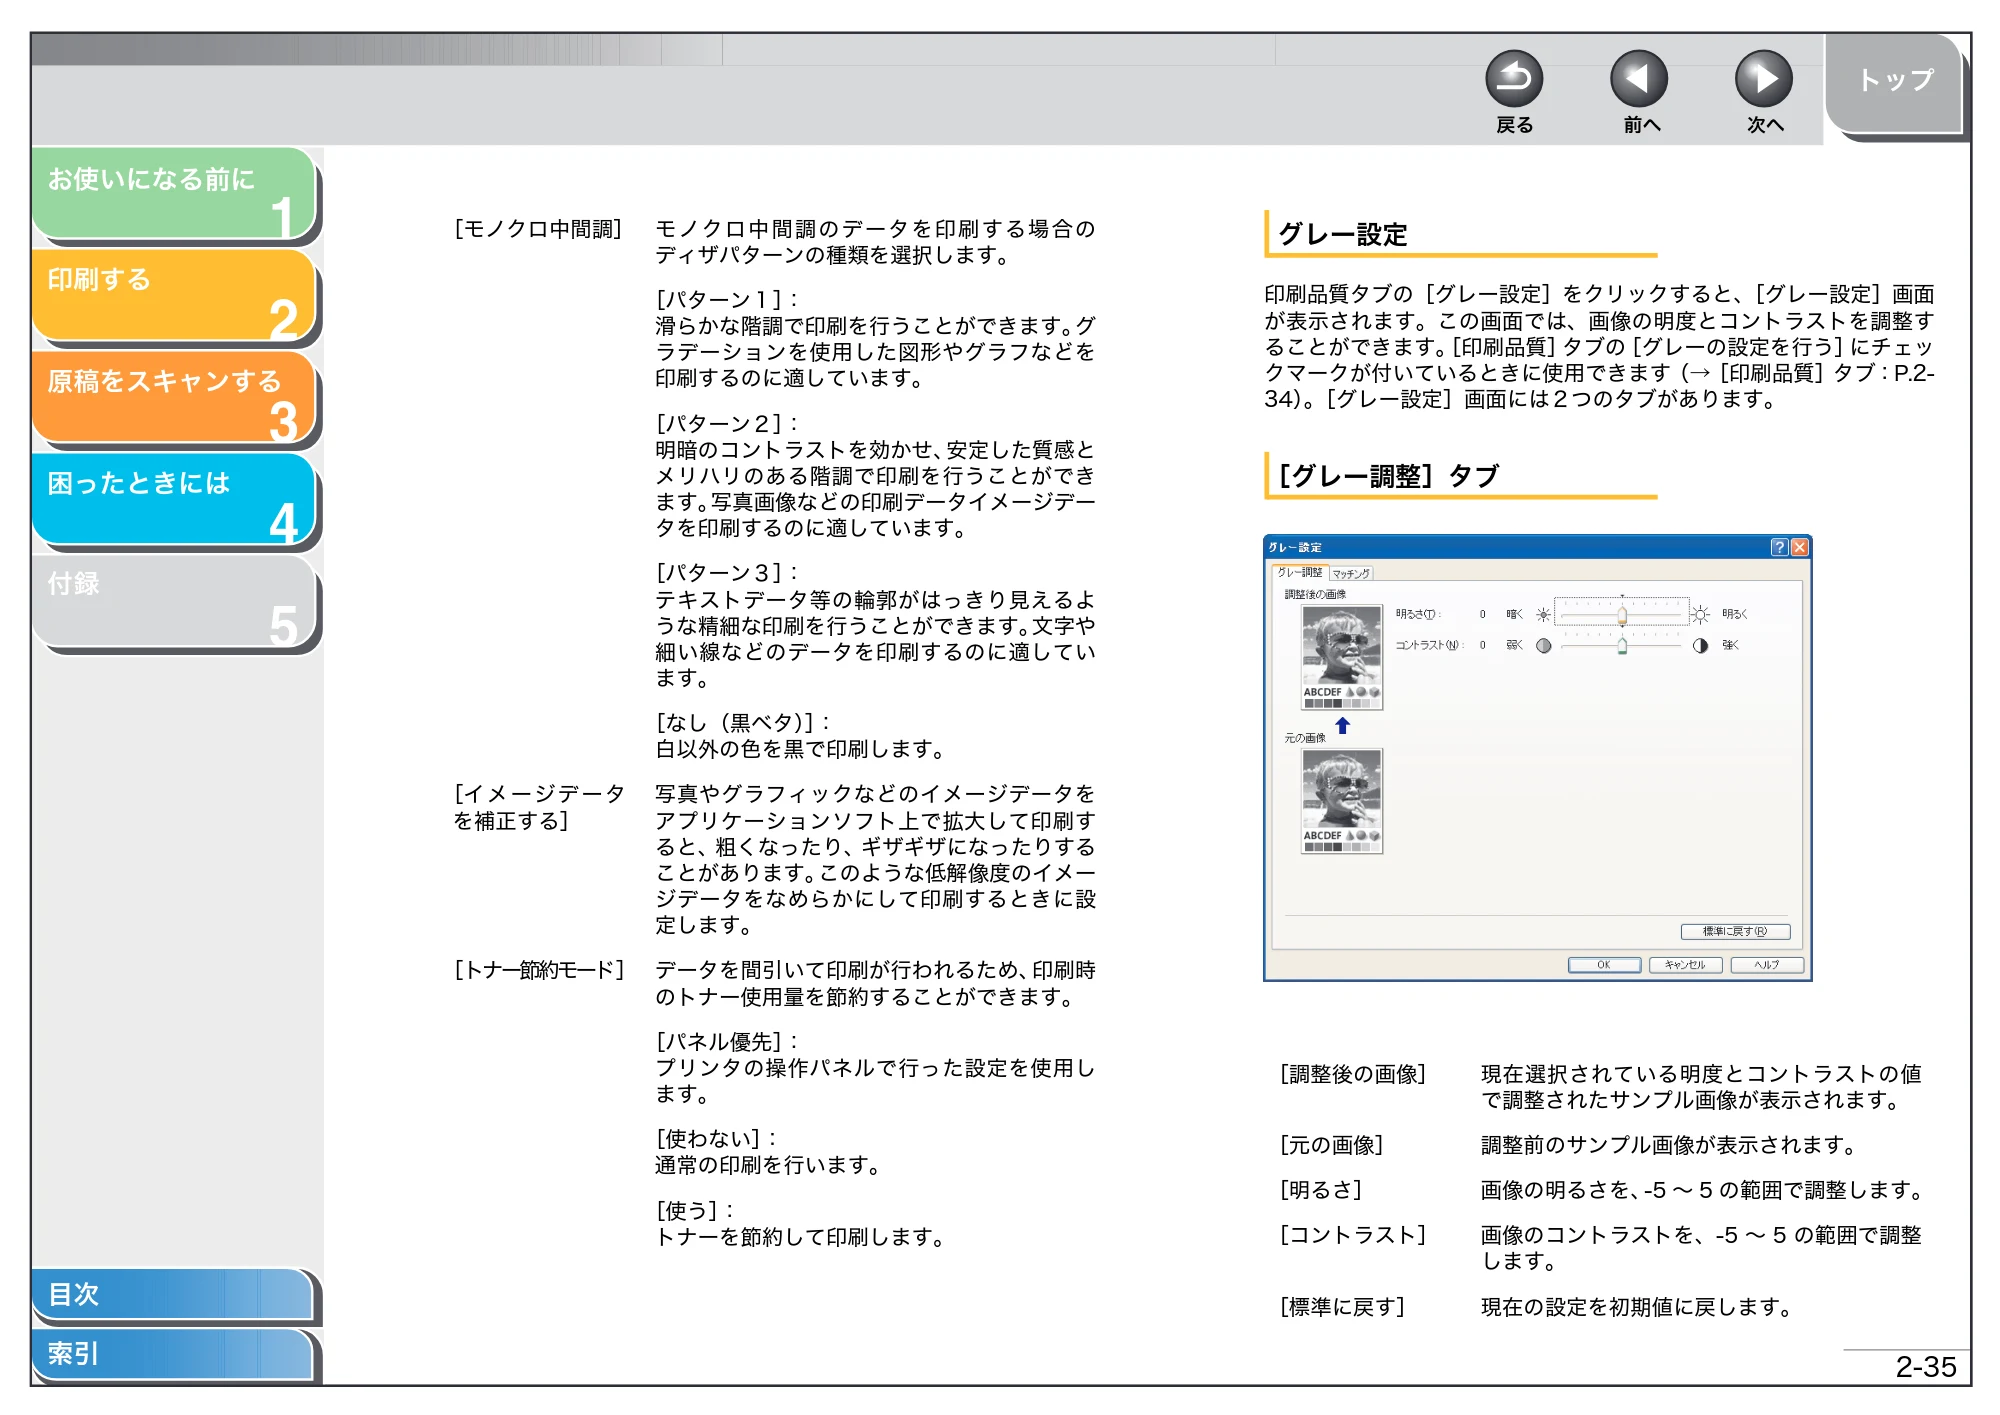The height and width of the screenshot is (1415, 2000).
Task: Click the [パターン1]: subheading
Action: 726,300
